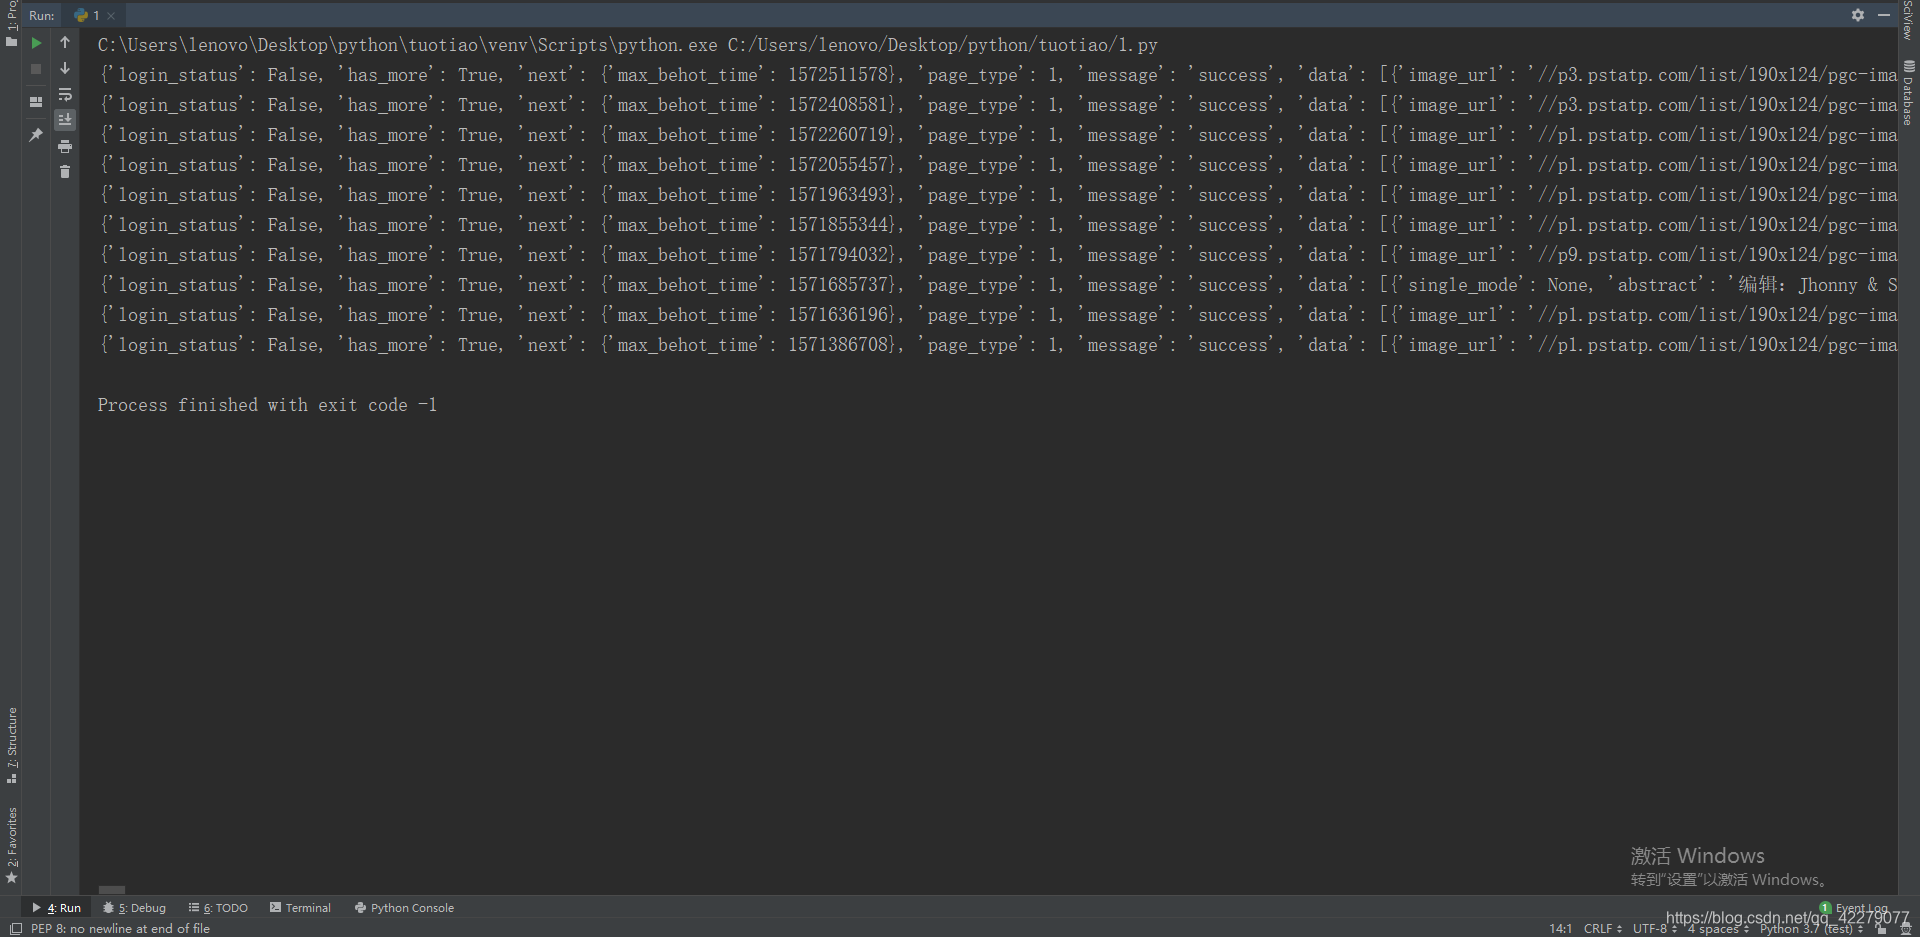Screen dimensions: 1920x937
Task: Click the output line with max_behot_time 1572408581
Action: tap(997, 105)
